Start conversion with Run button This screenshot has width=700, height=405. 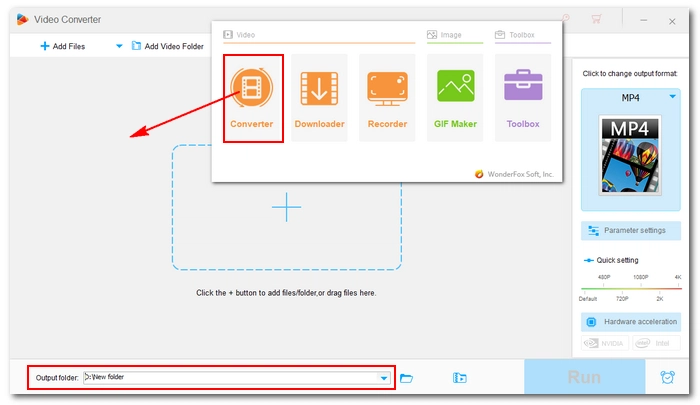coord(584,377)
